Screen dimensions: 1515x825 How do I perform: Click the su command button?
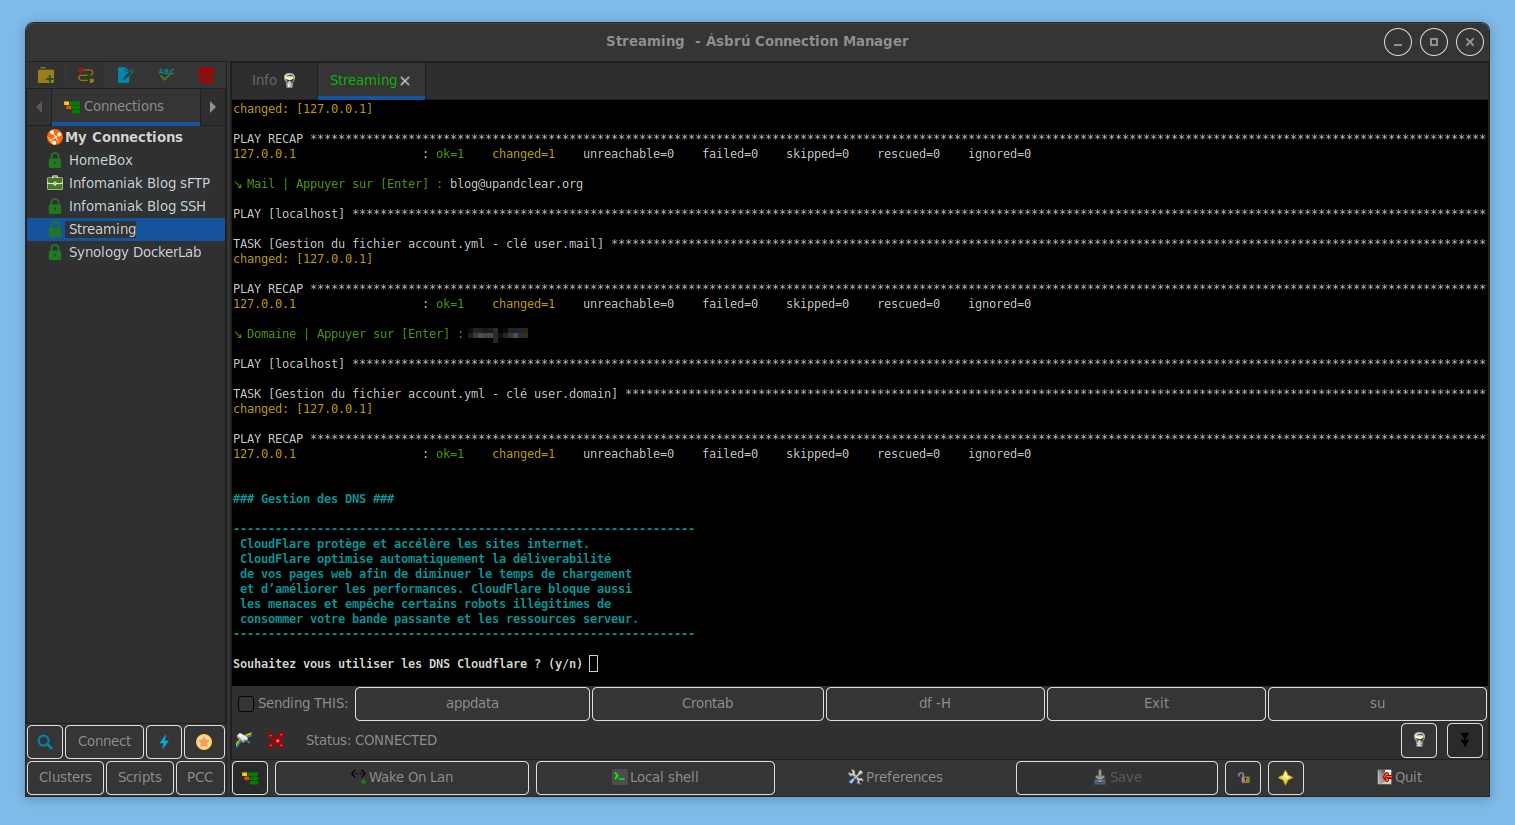click(x=1377, y=703)
